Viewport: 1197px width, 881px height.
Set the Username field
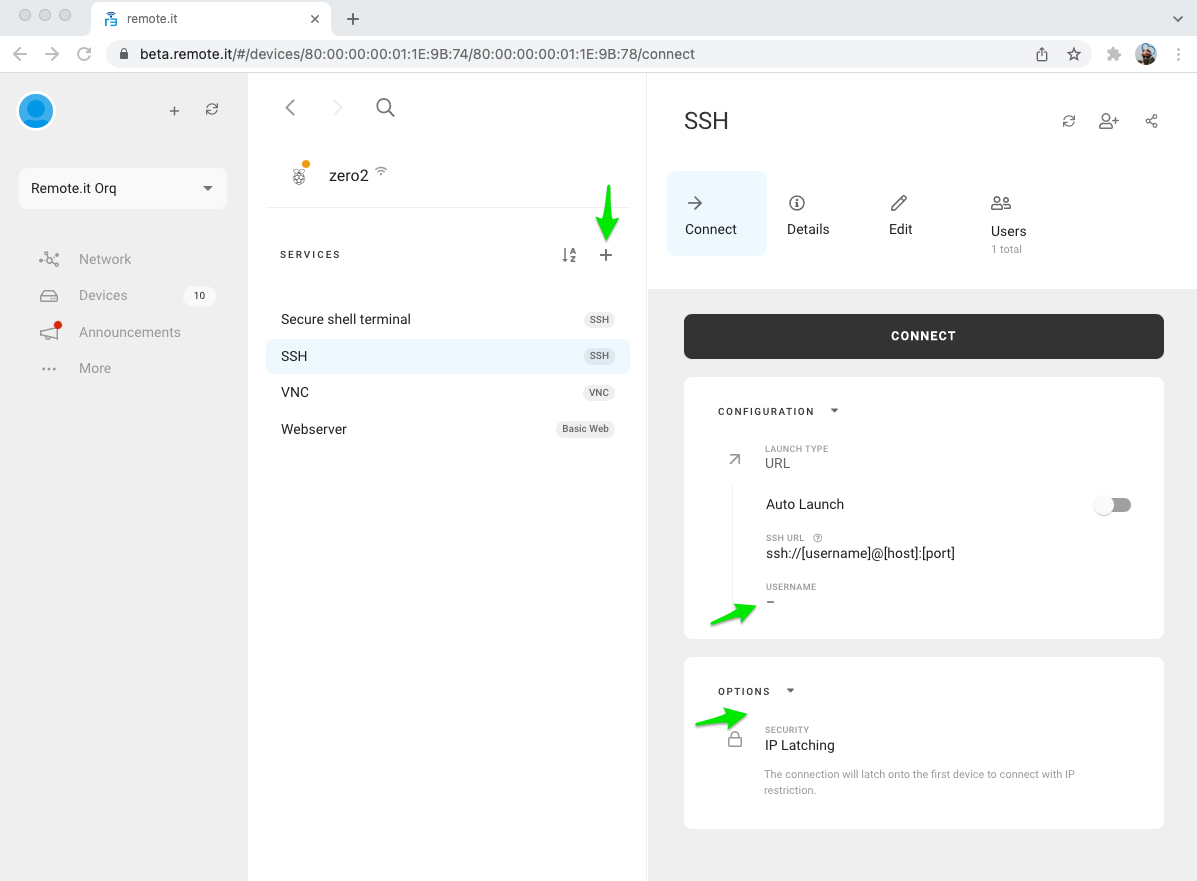click(x=791, y=595)
